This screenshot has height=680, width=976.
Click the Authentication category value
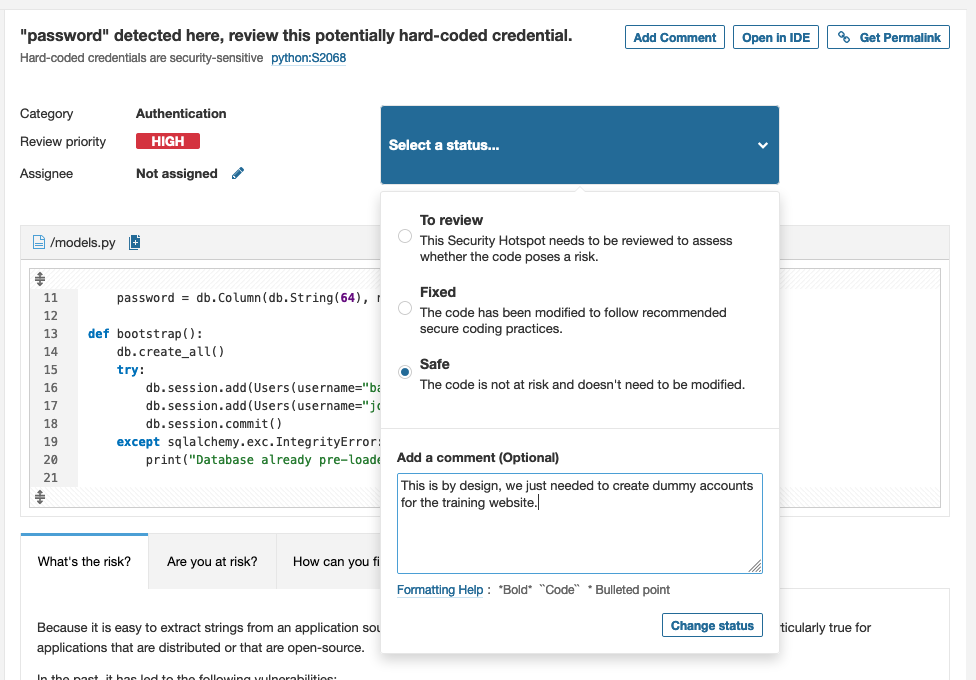(181, 113)
